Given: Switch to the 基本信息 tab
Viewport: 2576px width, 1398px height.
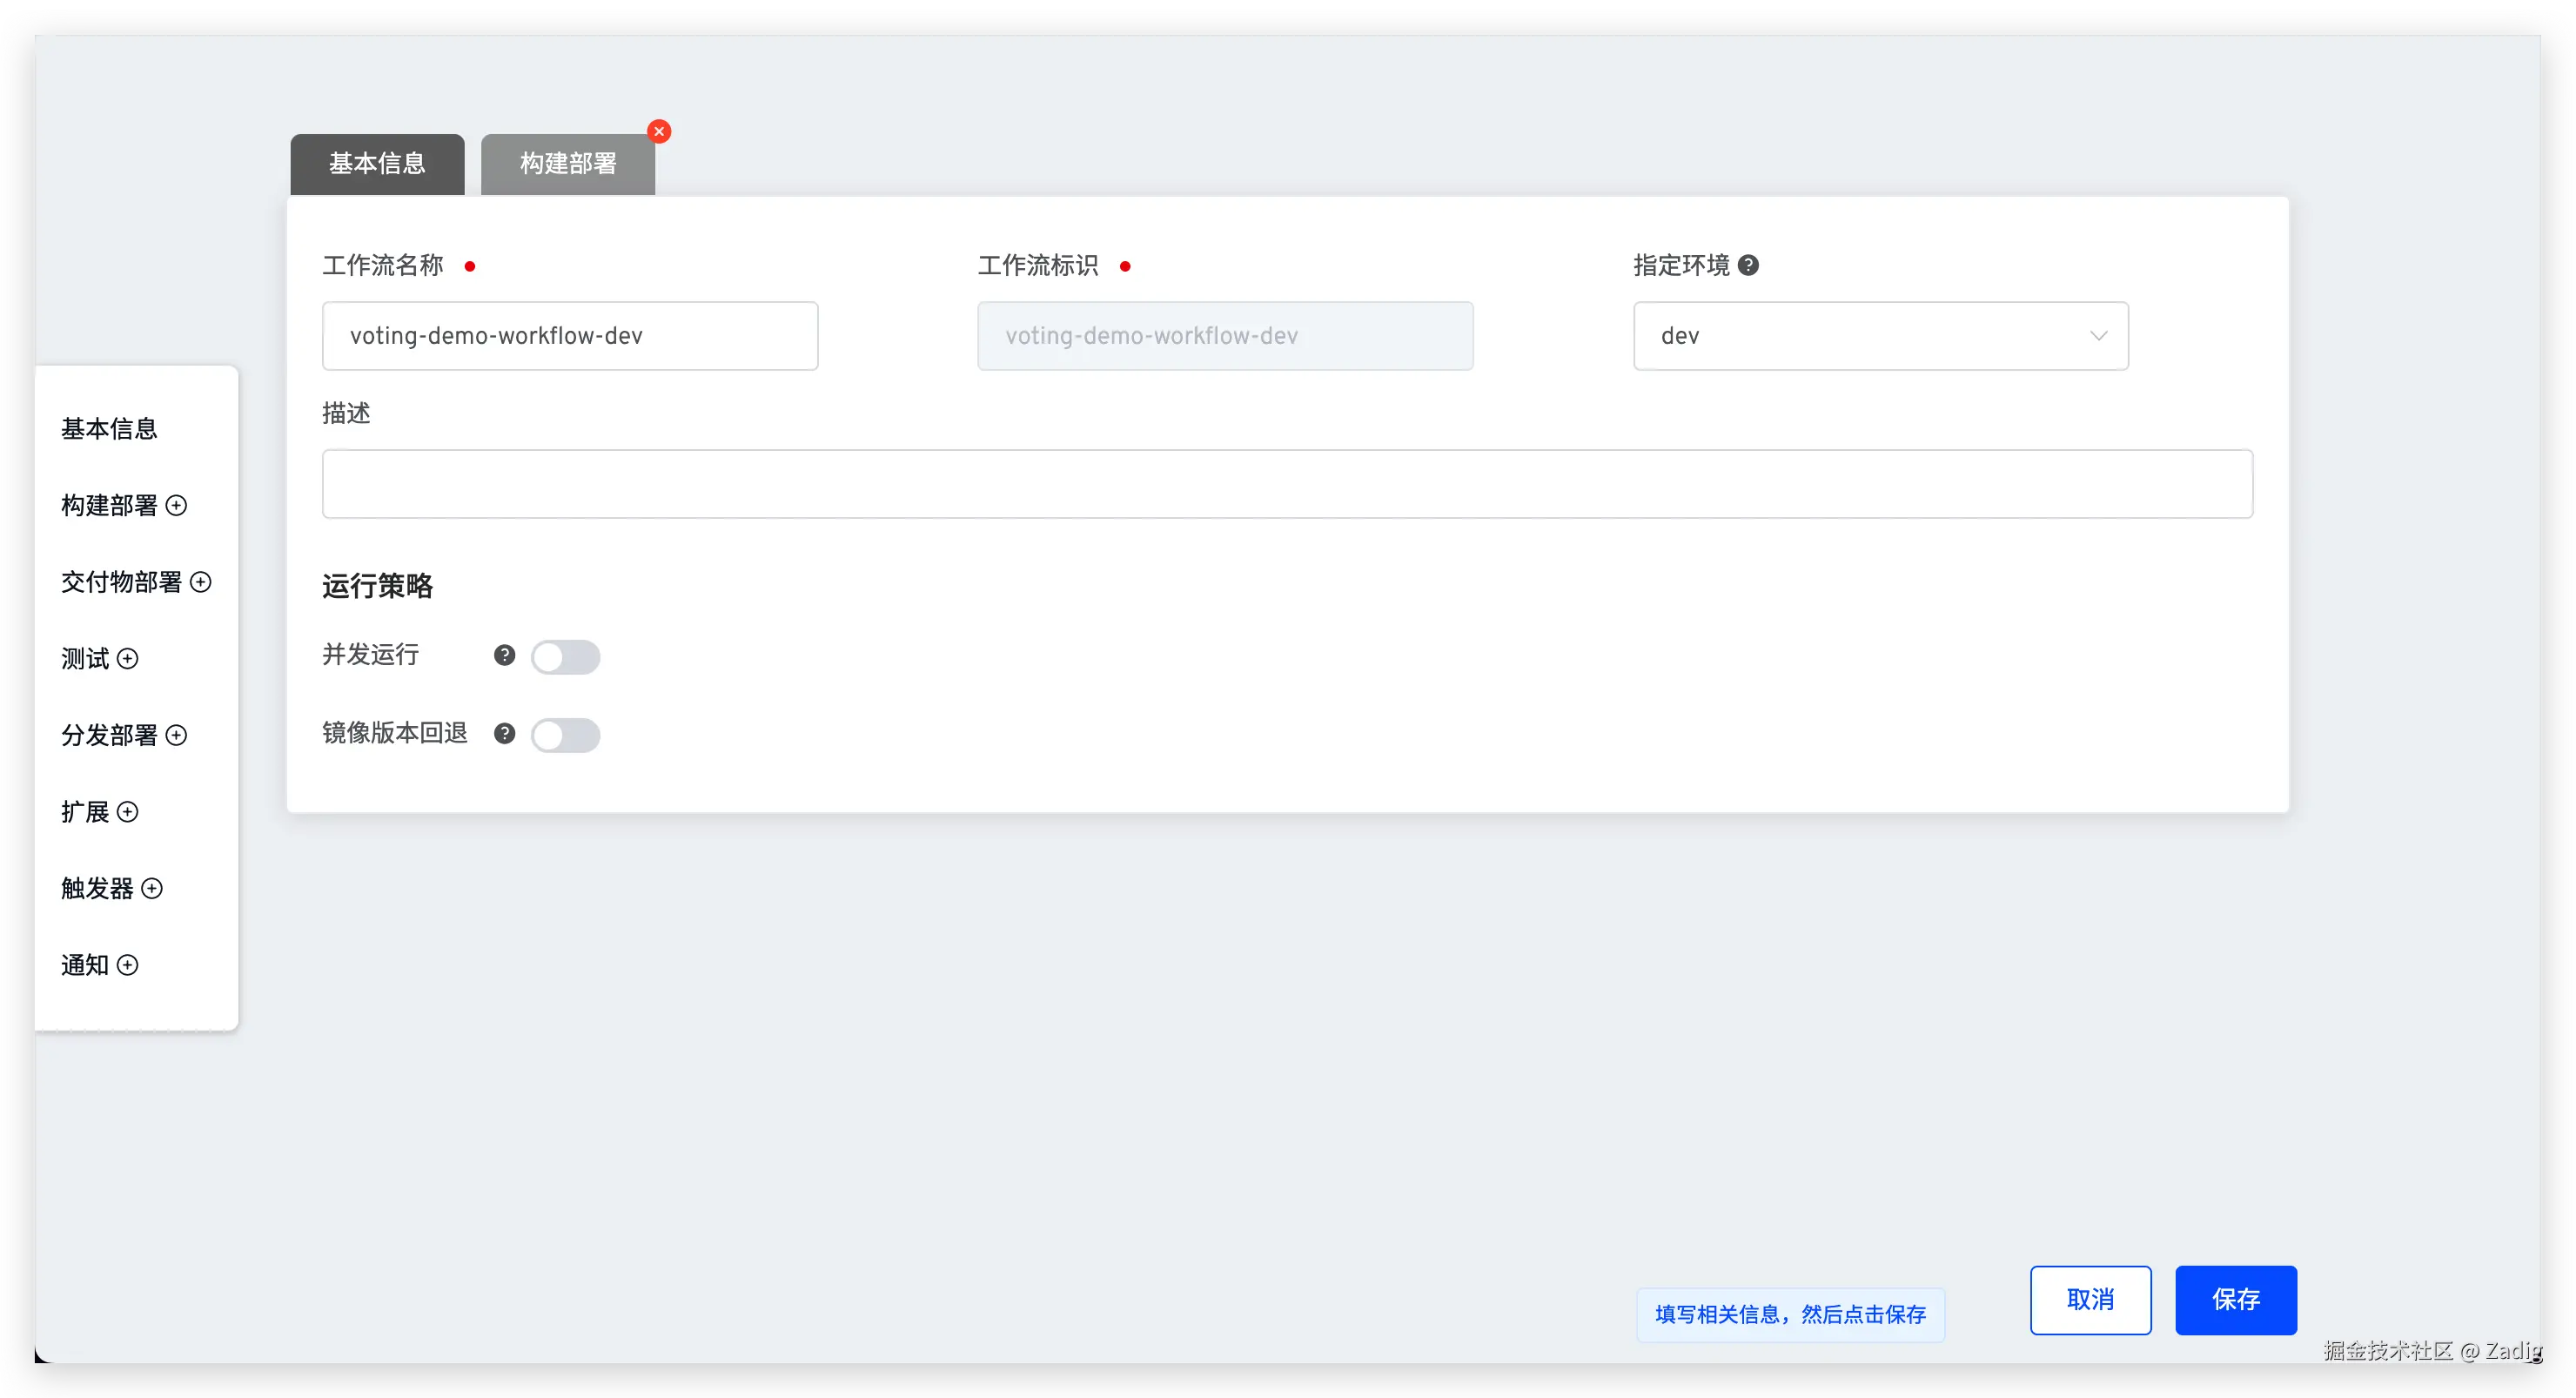Looking at the screenshot, I should 377,164.
